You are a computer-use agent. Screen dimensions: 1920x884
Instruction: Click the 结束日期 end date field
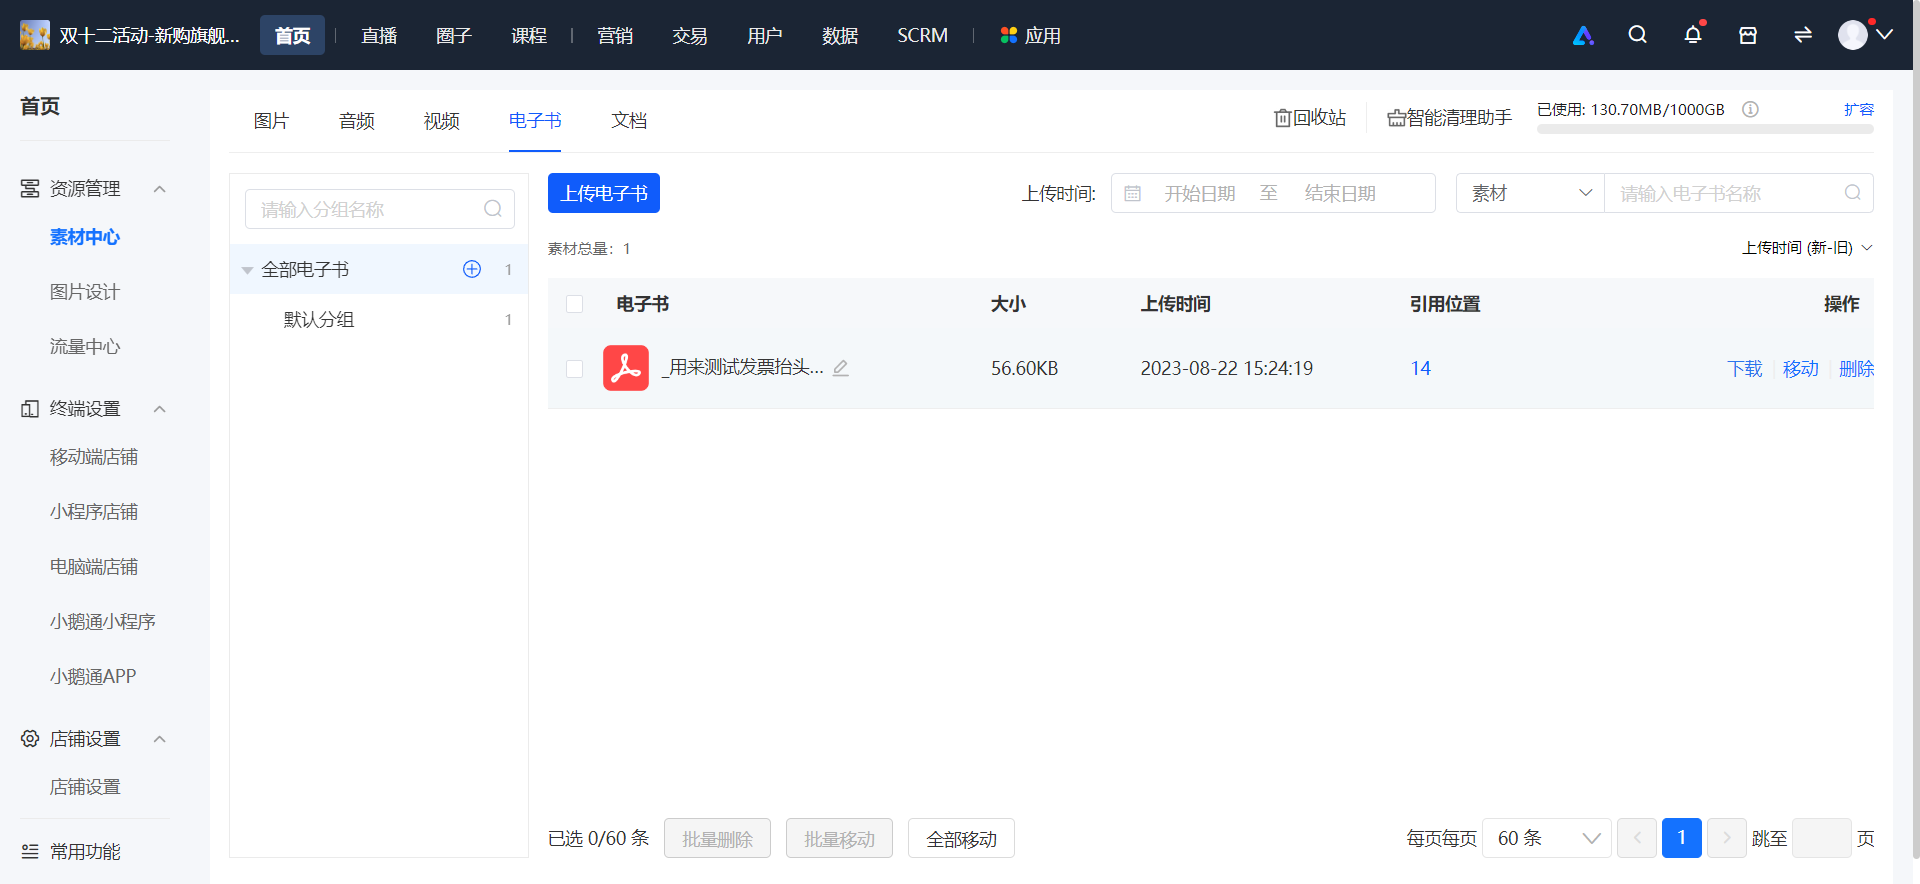(1340, 193)
